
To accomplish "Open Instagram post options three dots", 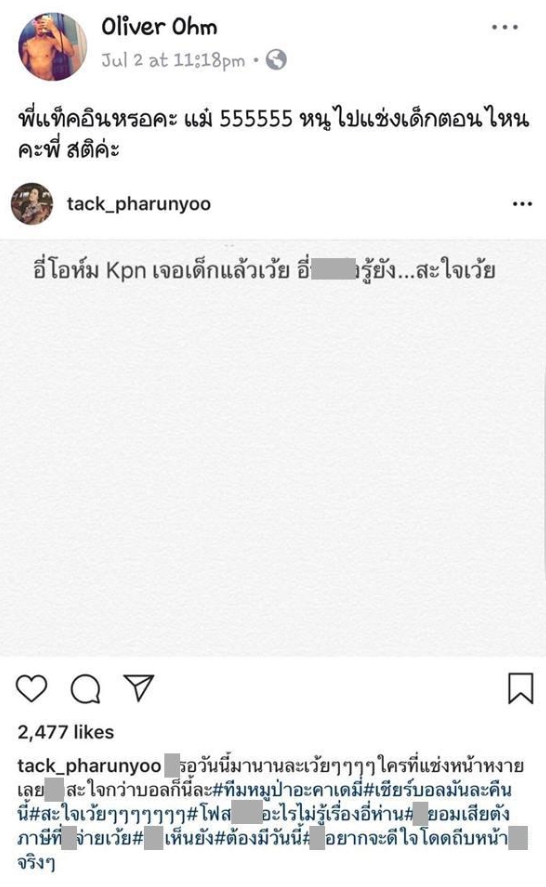I will point(522,204).
